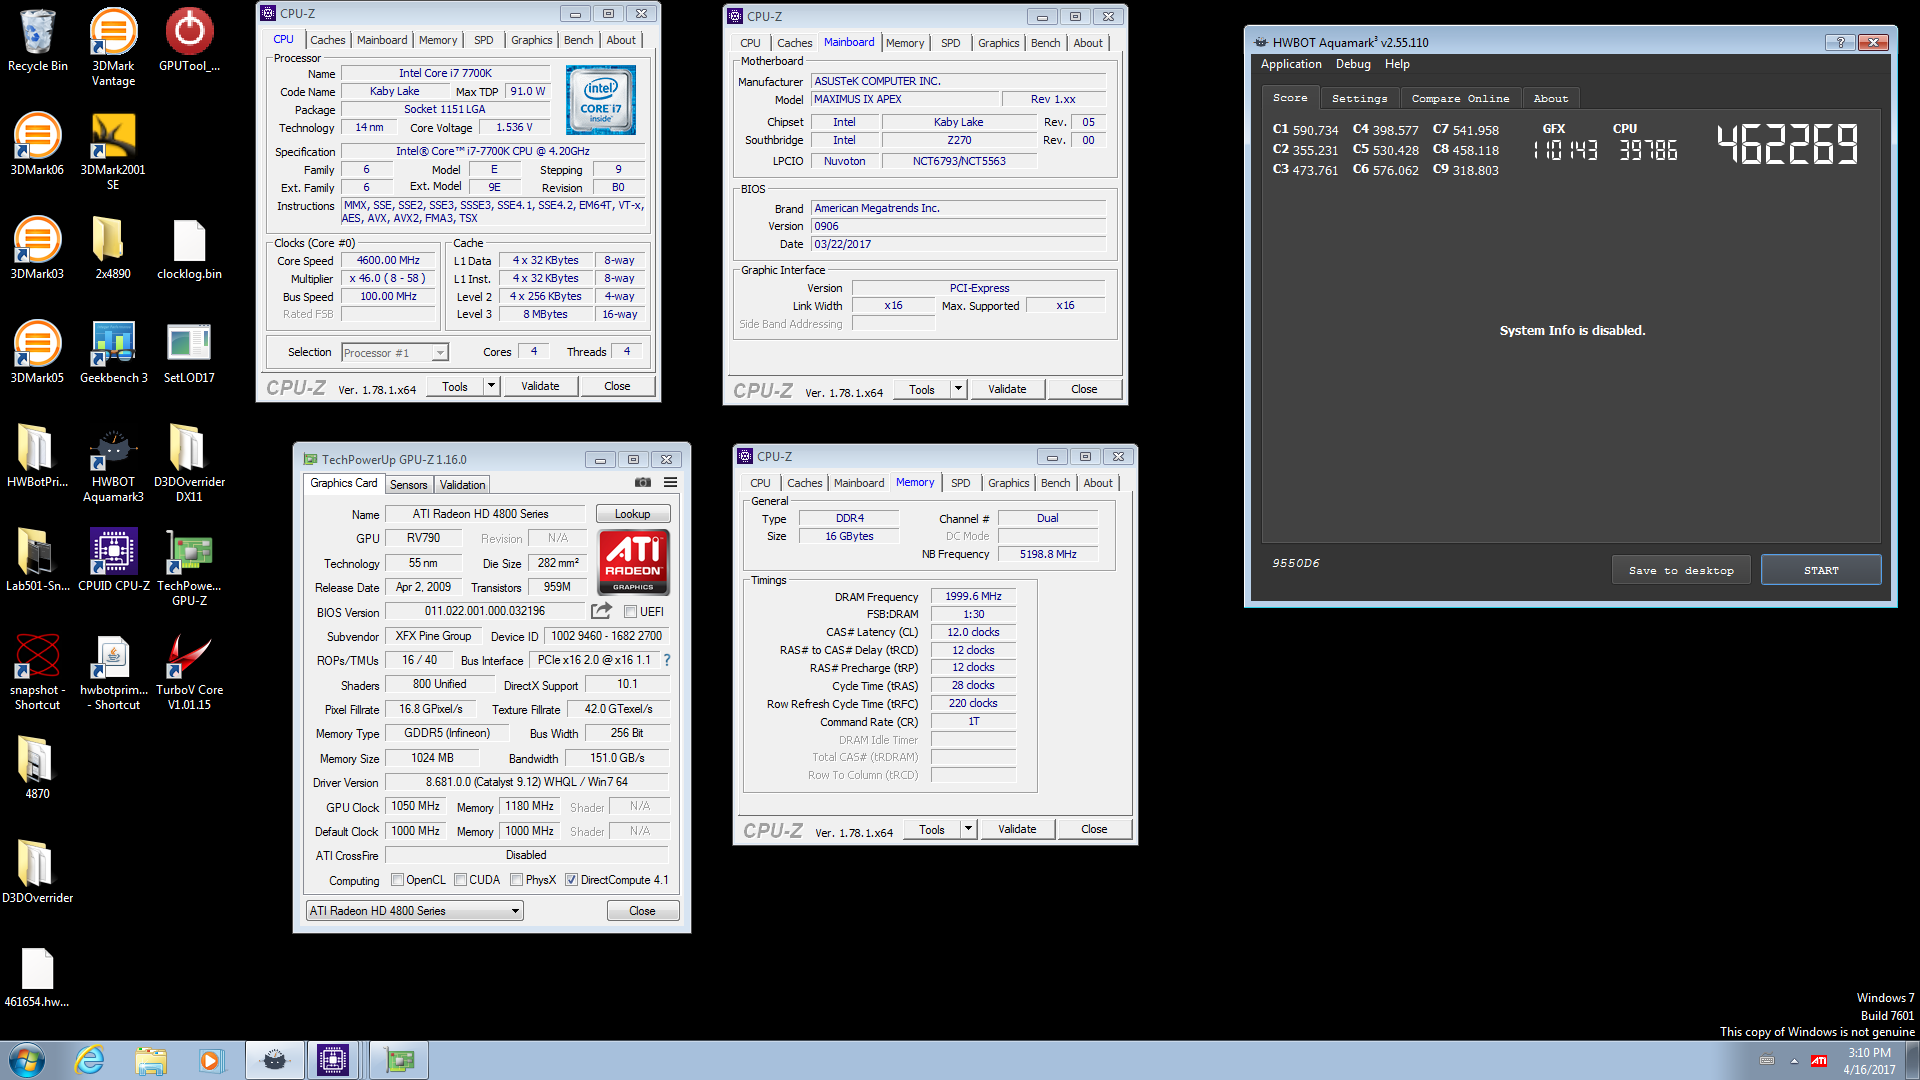Open the 2x4890 folder icon
Viewport: 1920px width, 1080px height.
(113, 248)
